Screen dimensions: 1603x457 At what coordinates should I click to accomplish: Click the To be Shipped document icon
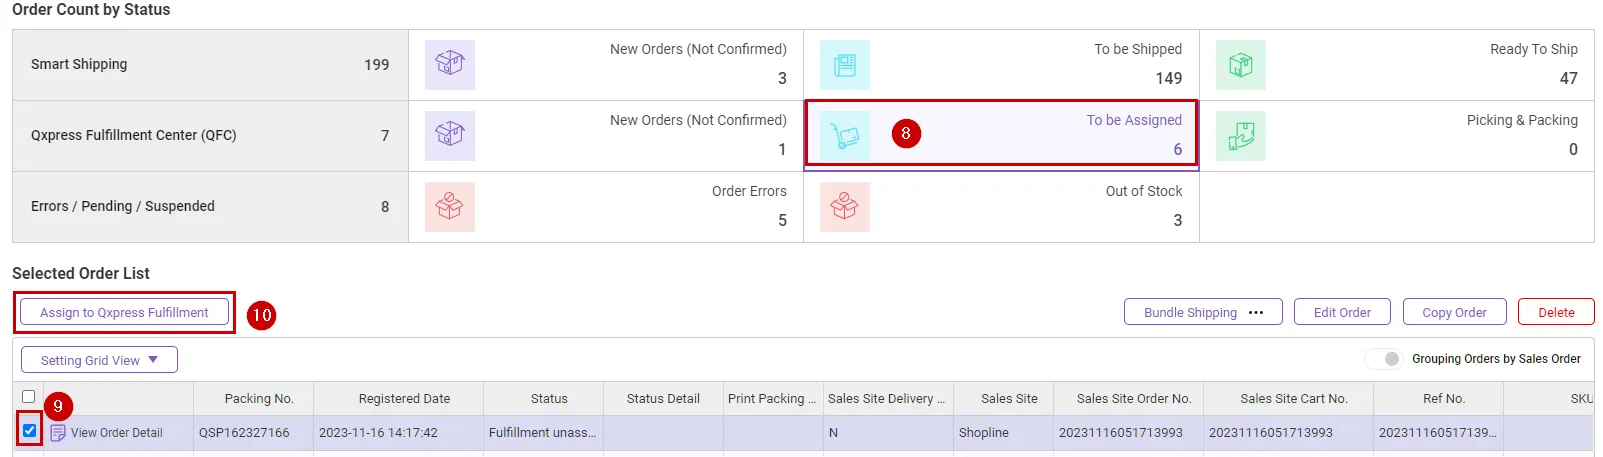pos(845,65)
